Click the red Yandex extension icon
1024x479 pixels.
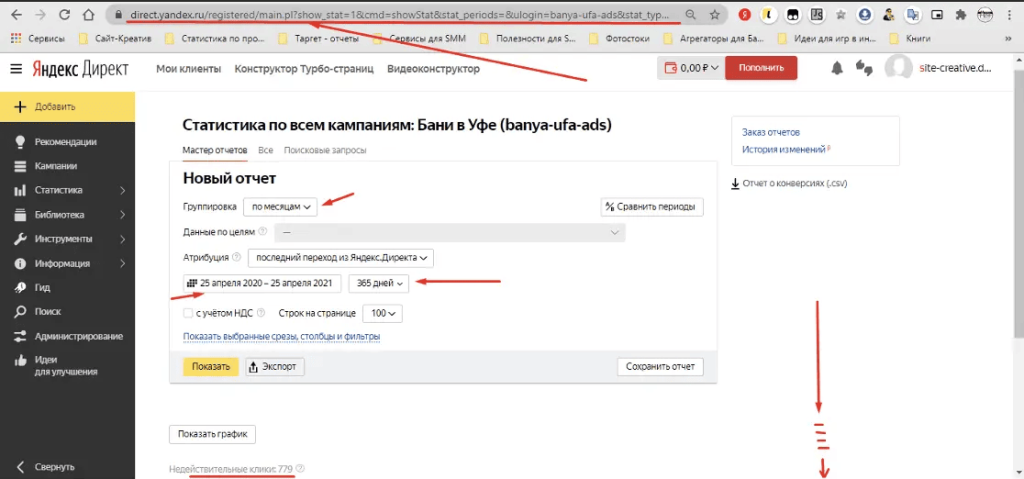pos(745,14)
